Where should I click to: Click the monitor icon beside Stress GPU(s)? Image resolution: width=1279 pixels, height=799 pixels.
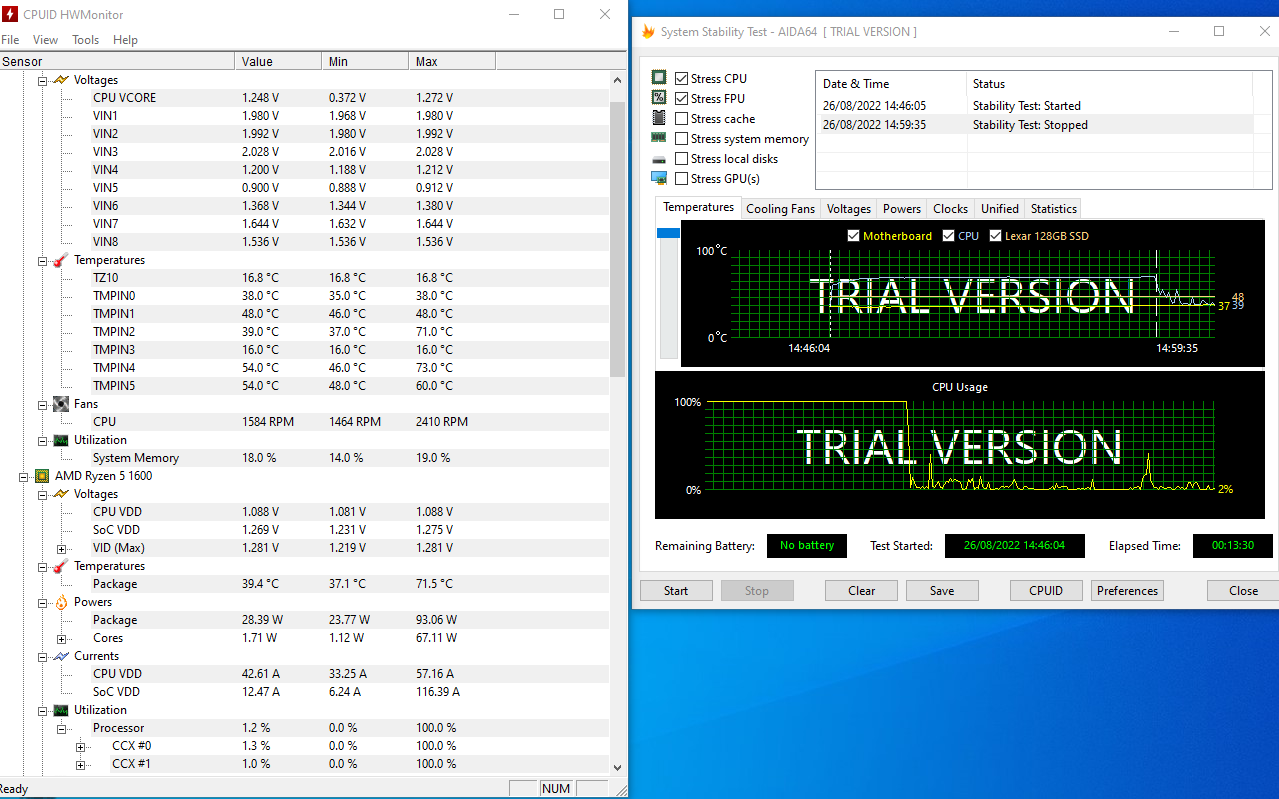pyautogui.click(x=659, y=178)
